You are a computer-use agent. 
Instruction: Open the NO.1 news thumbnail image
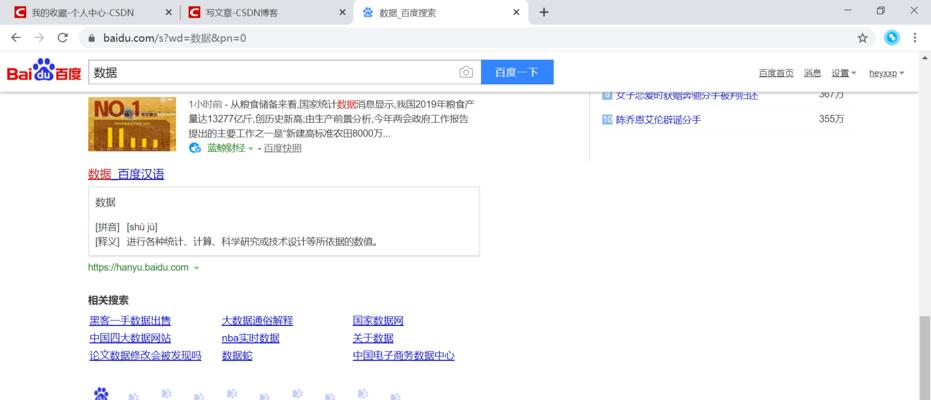click(x=132, y=125)
